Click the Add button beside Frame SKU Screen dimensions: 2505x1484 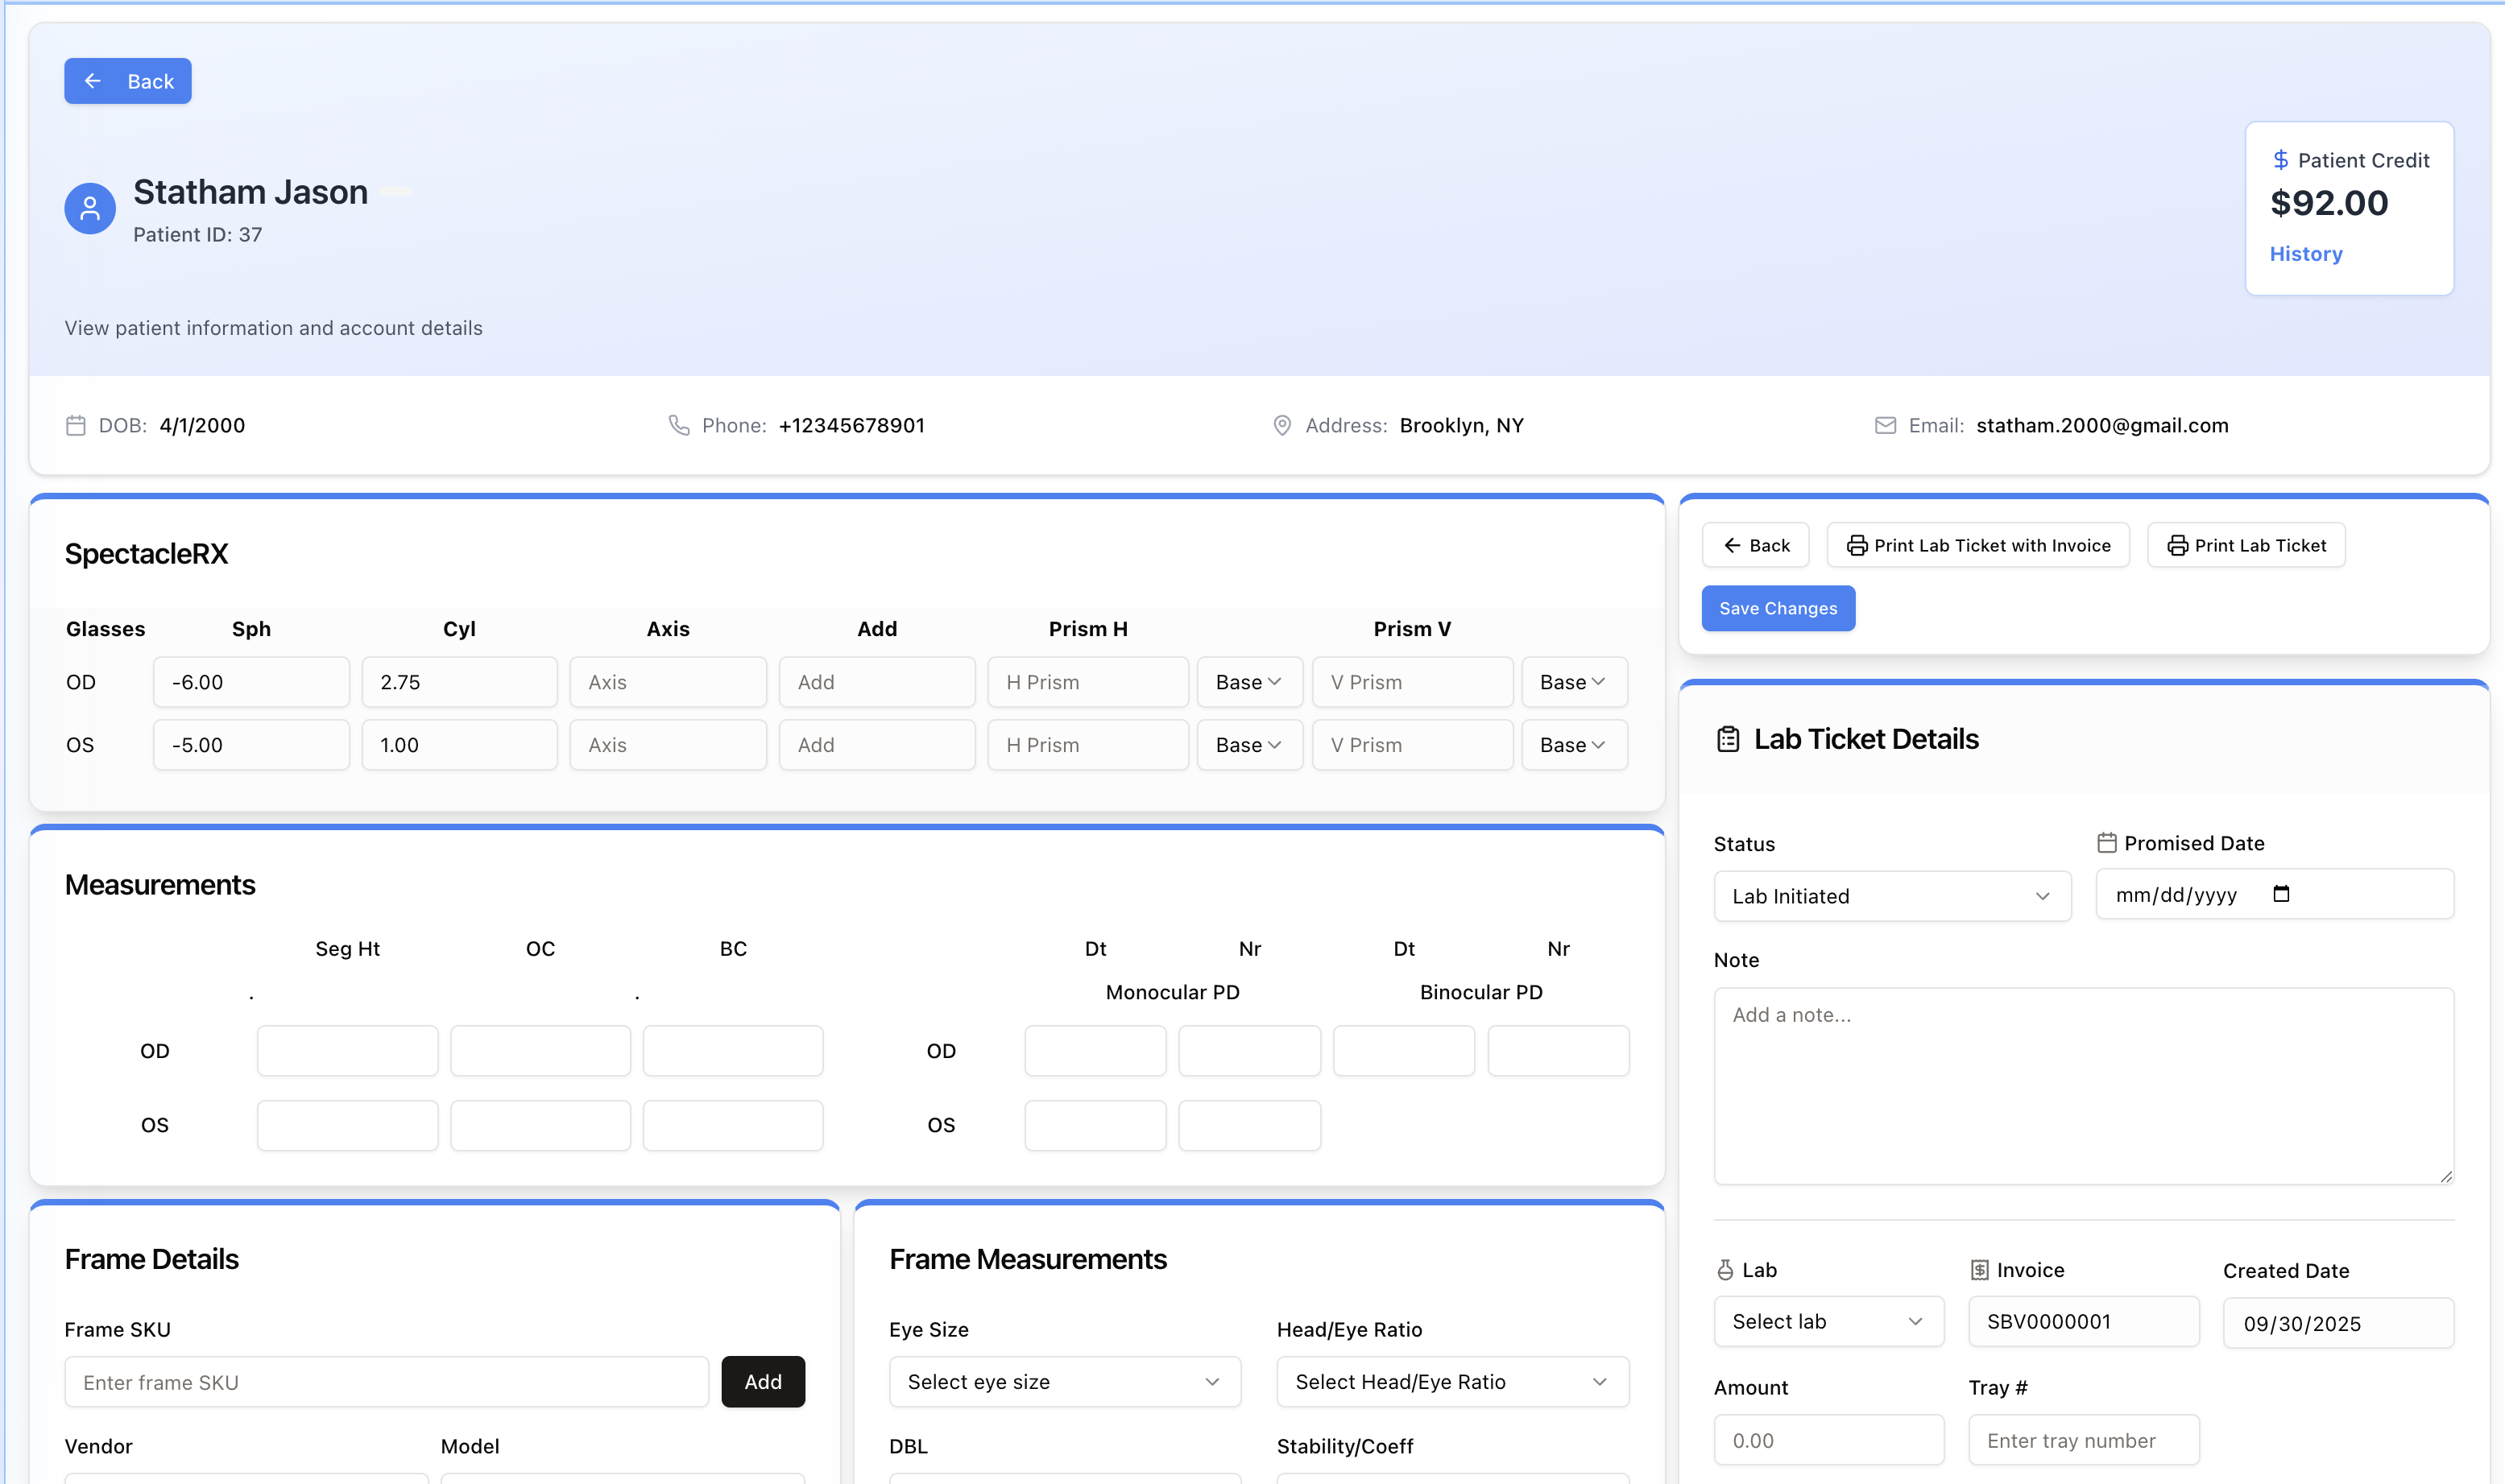point(763,1381)
